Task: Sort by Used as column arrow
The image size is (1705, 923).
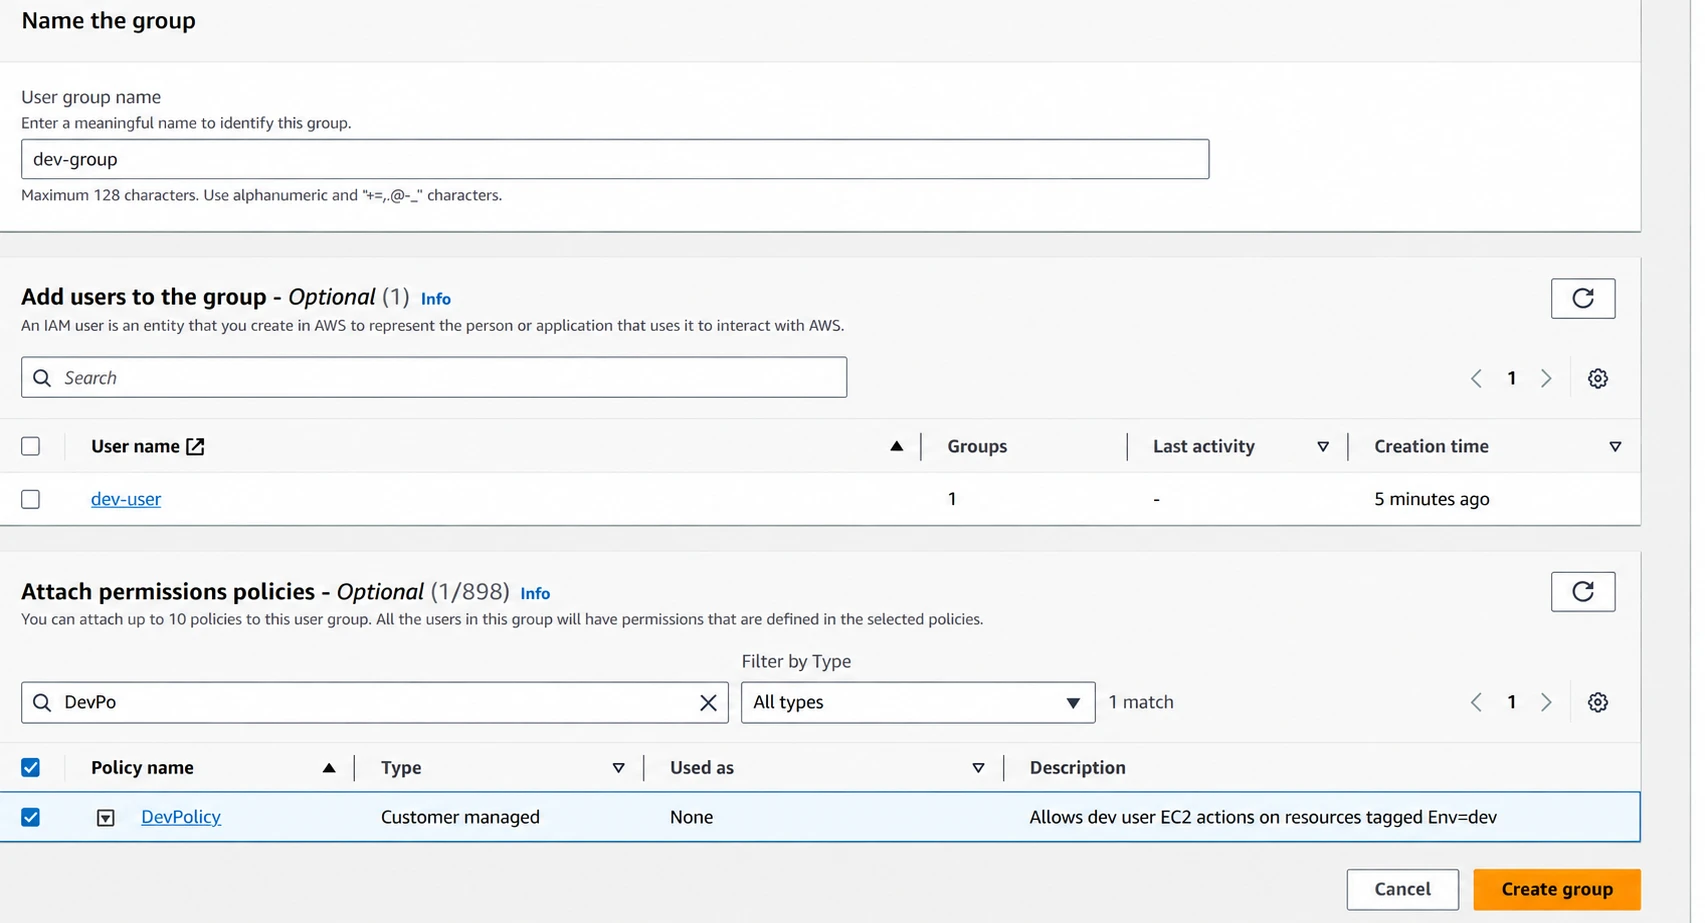Action: (x=978, y=768)
